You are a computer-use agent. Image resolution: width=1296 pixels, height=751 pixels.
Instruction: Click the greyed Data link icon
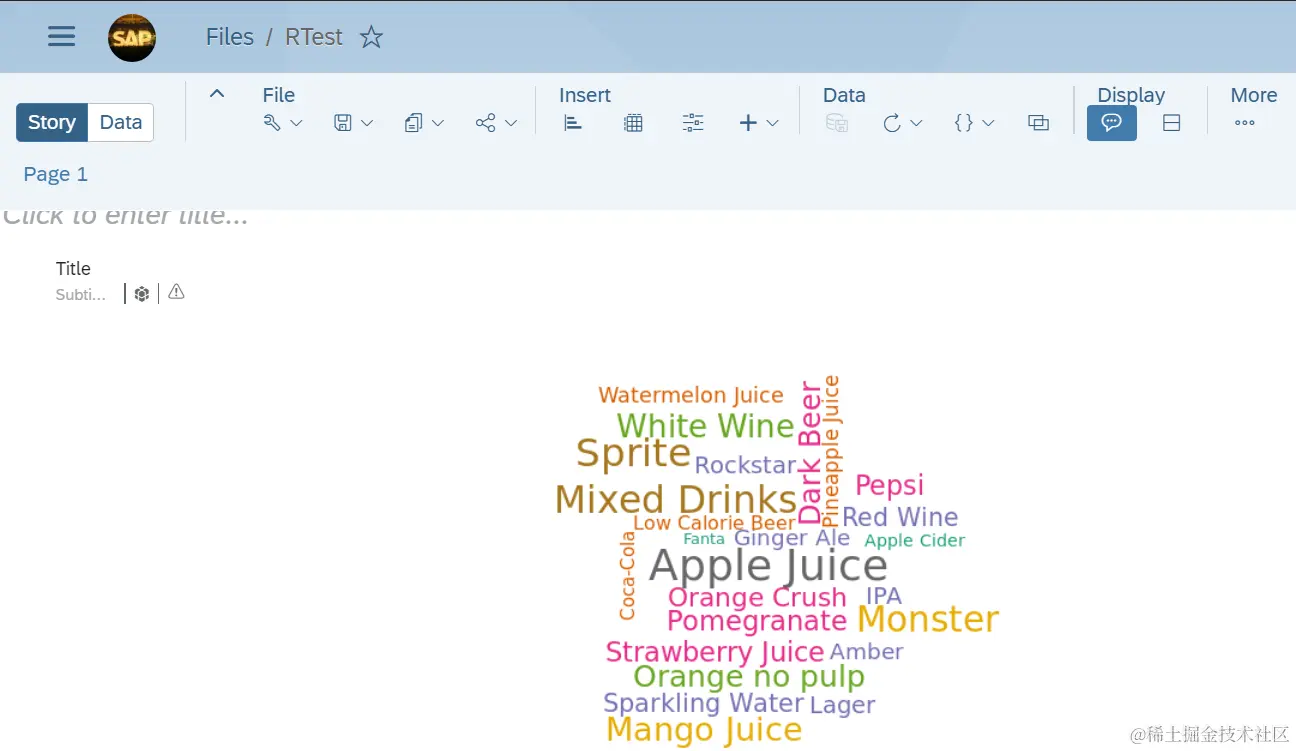click(x=837, y=123)
